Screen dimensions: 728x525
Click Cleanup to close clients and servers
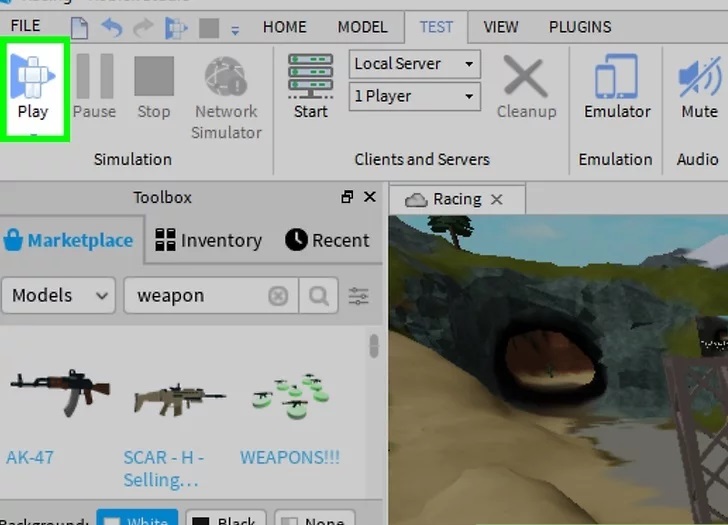(x=526, y=87)
